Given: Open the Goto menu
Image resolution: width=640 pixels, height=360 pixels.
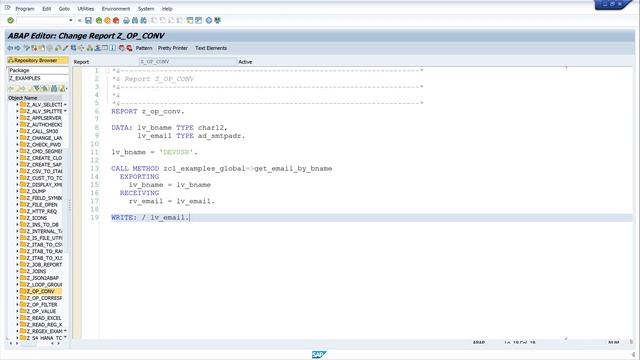Looking at the screenshot, I should [x=64, y=9].
